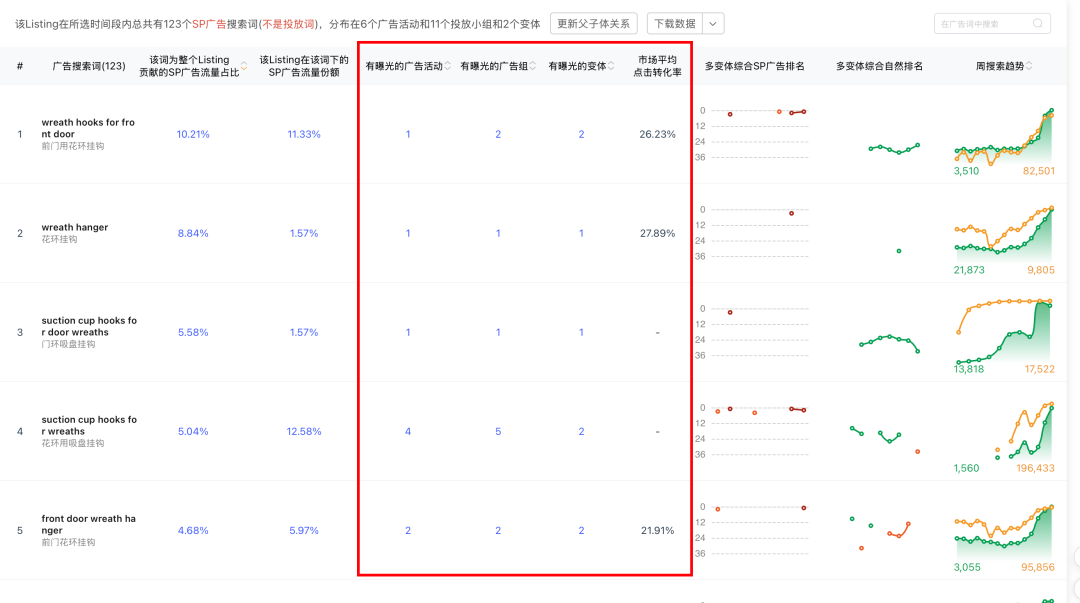Click 21.91% market conversion rate
Screen dimensions: 1080x603
[x=657, y=531]
